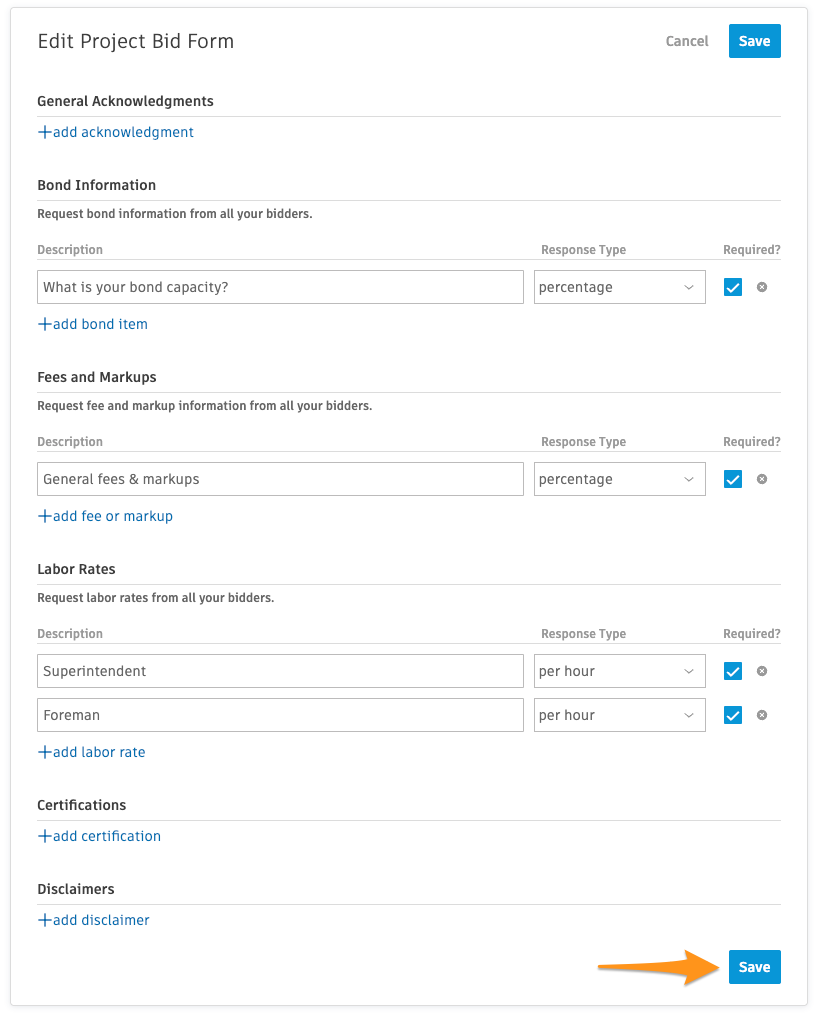Remove the General fees & markups row
Viewport: 828px width, 1014px height.
(x=762, y=479)
